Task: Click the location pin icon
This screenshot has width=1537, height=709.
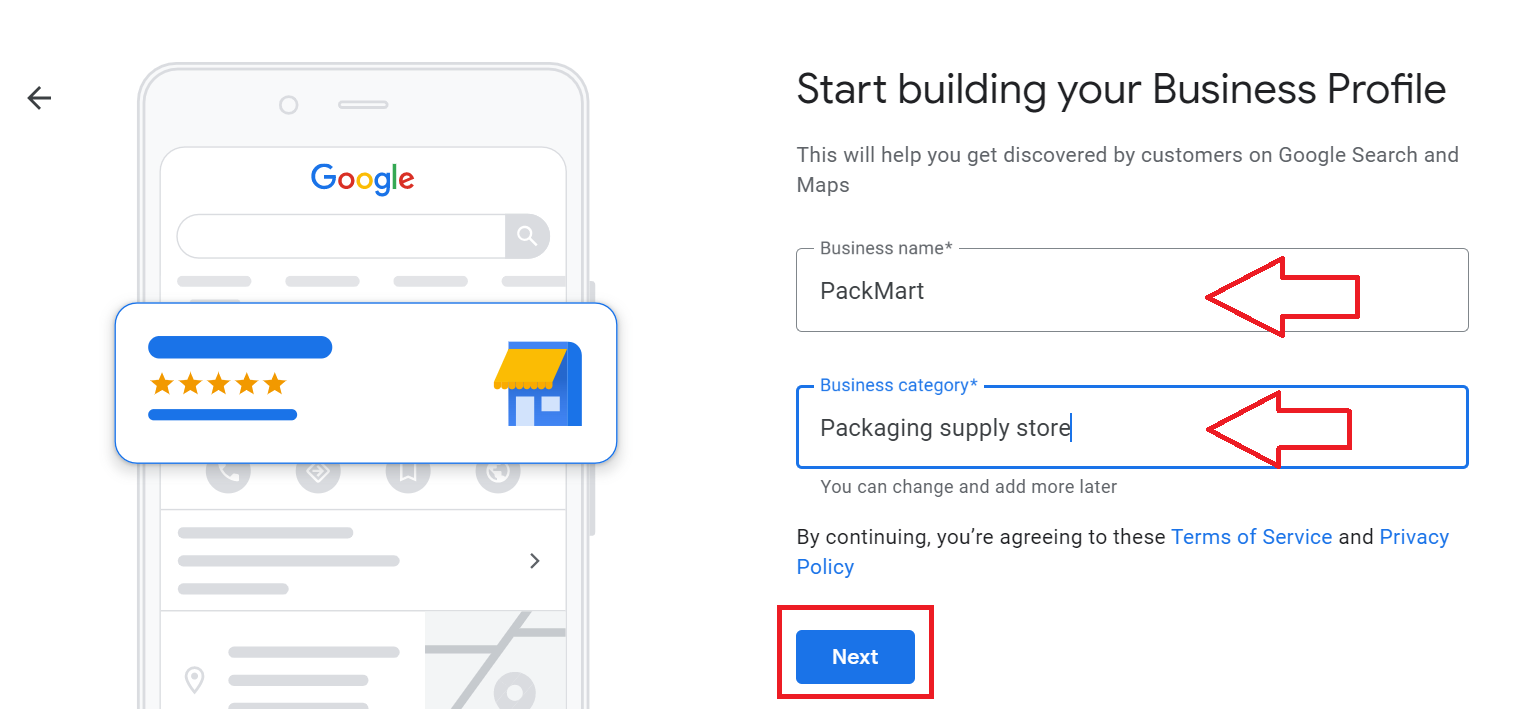Action: (195, 680)
